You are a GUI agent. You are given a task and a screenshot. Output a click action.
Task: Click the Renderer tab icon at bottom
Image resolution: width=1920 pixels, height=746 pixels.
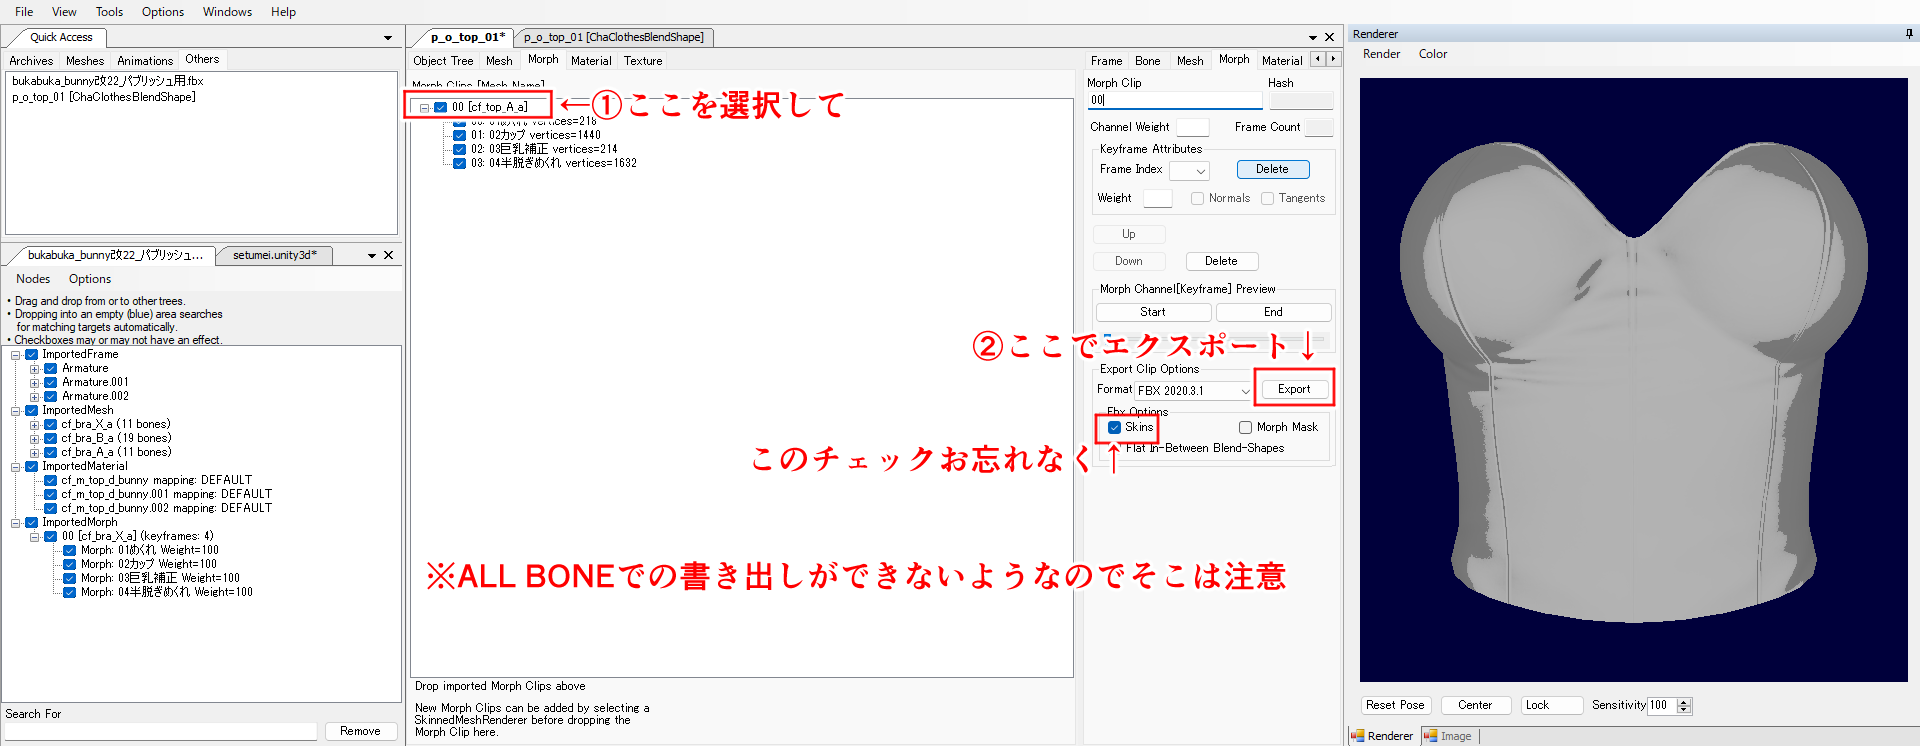click(1358, 736)
